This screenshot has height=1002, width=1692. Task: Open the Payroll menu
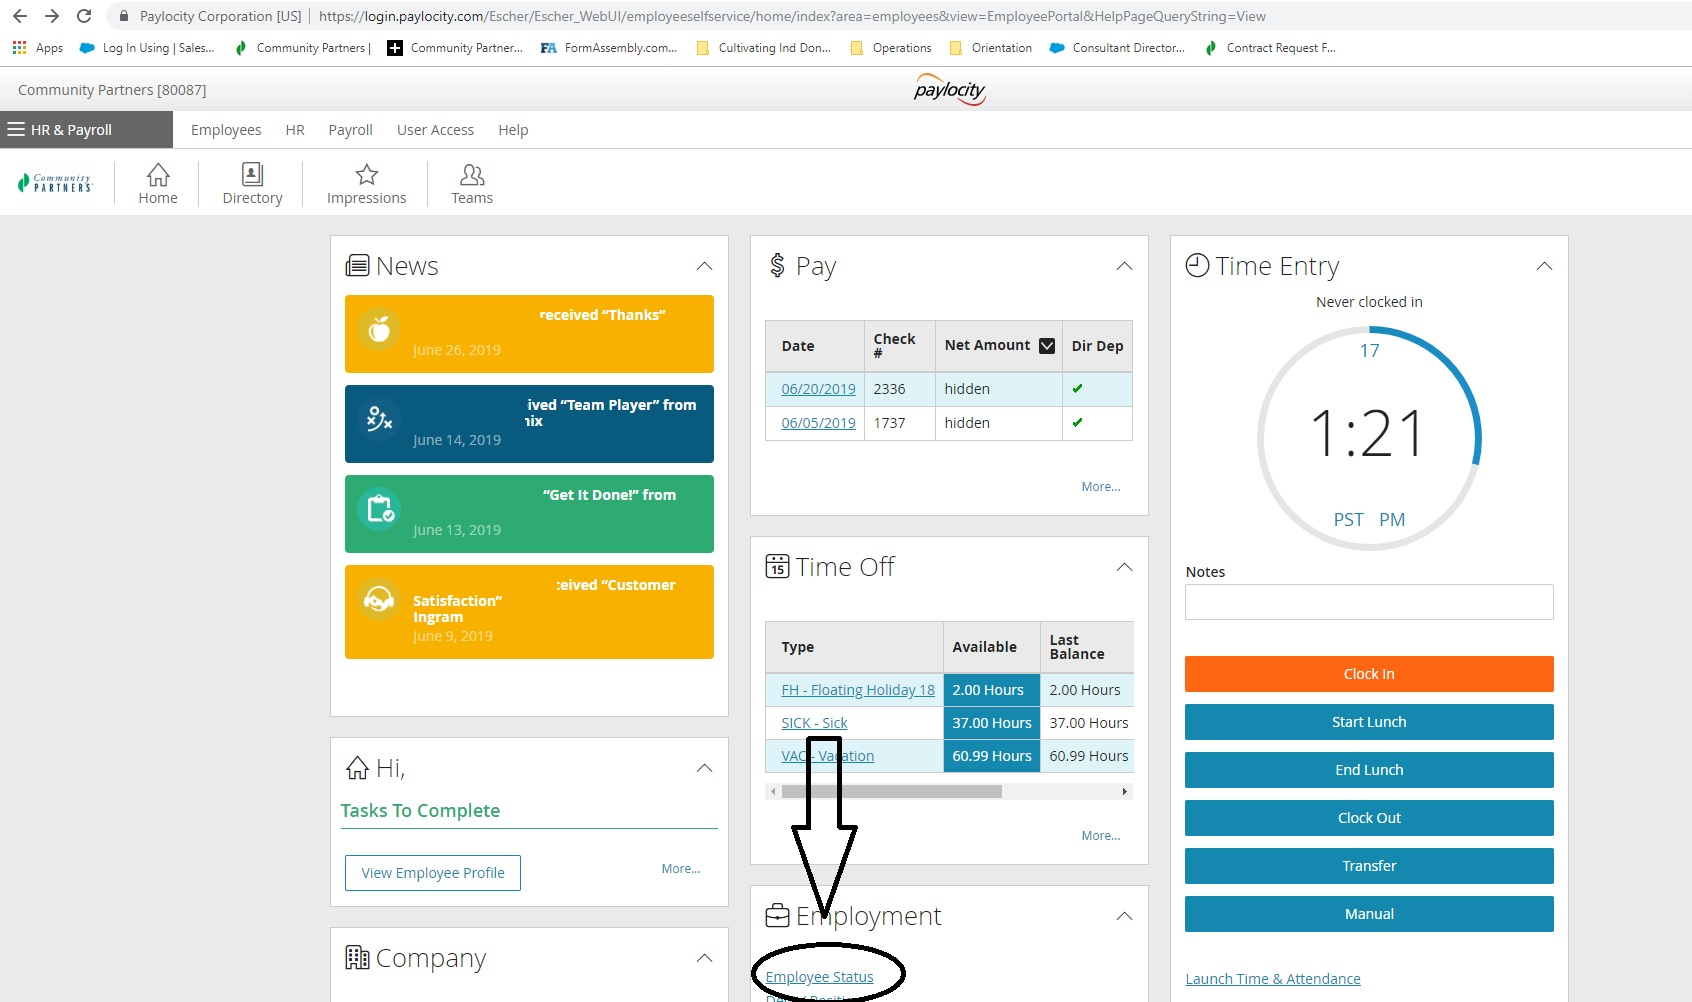pos(351,130)
